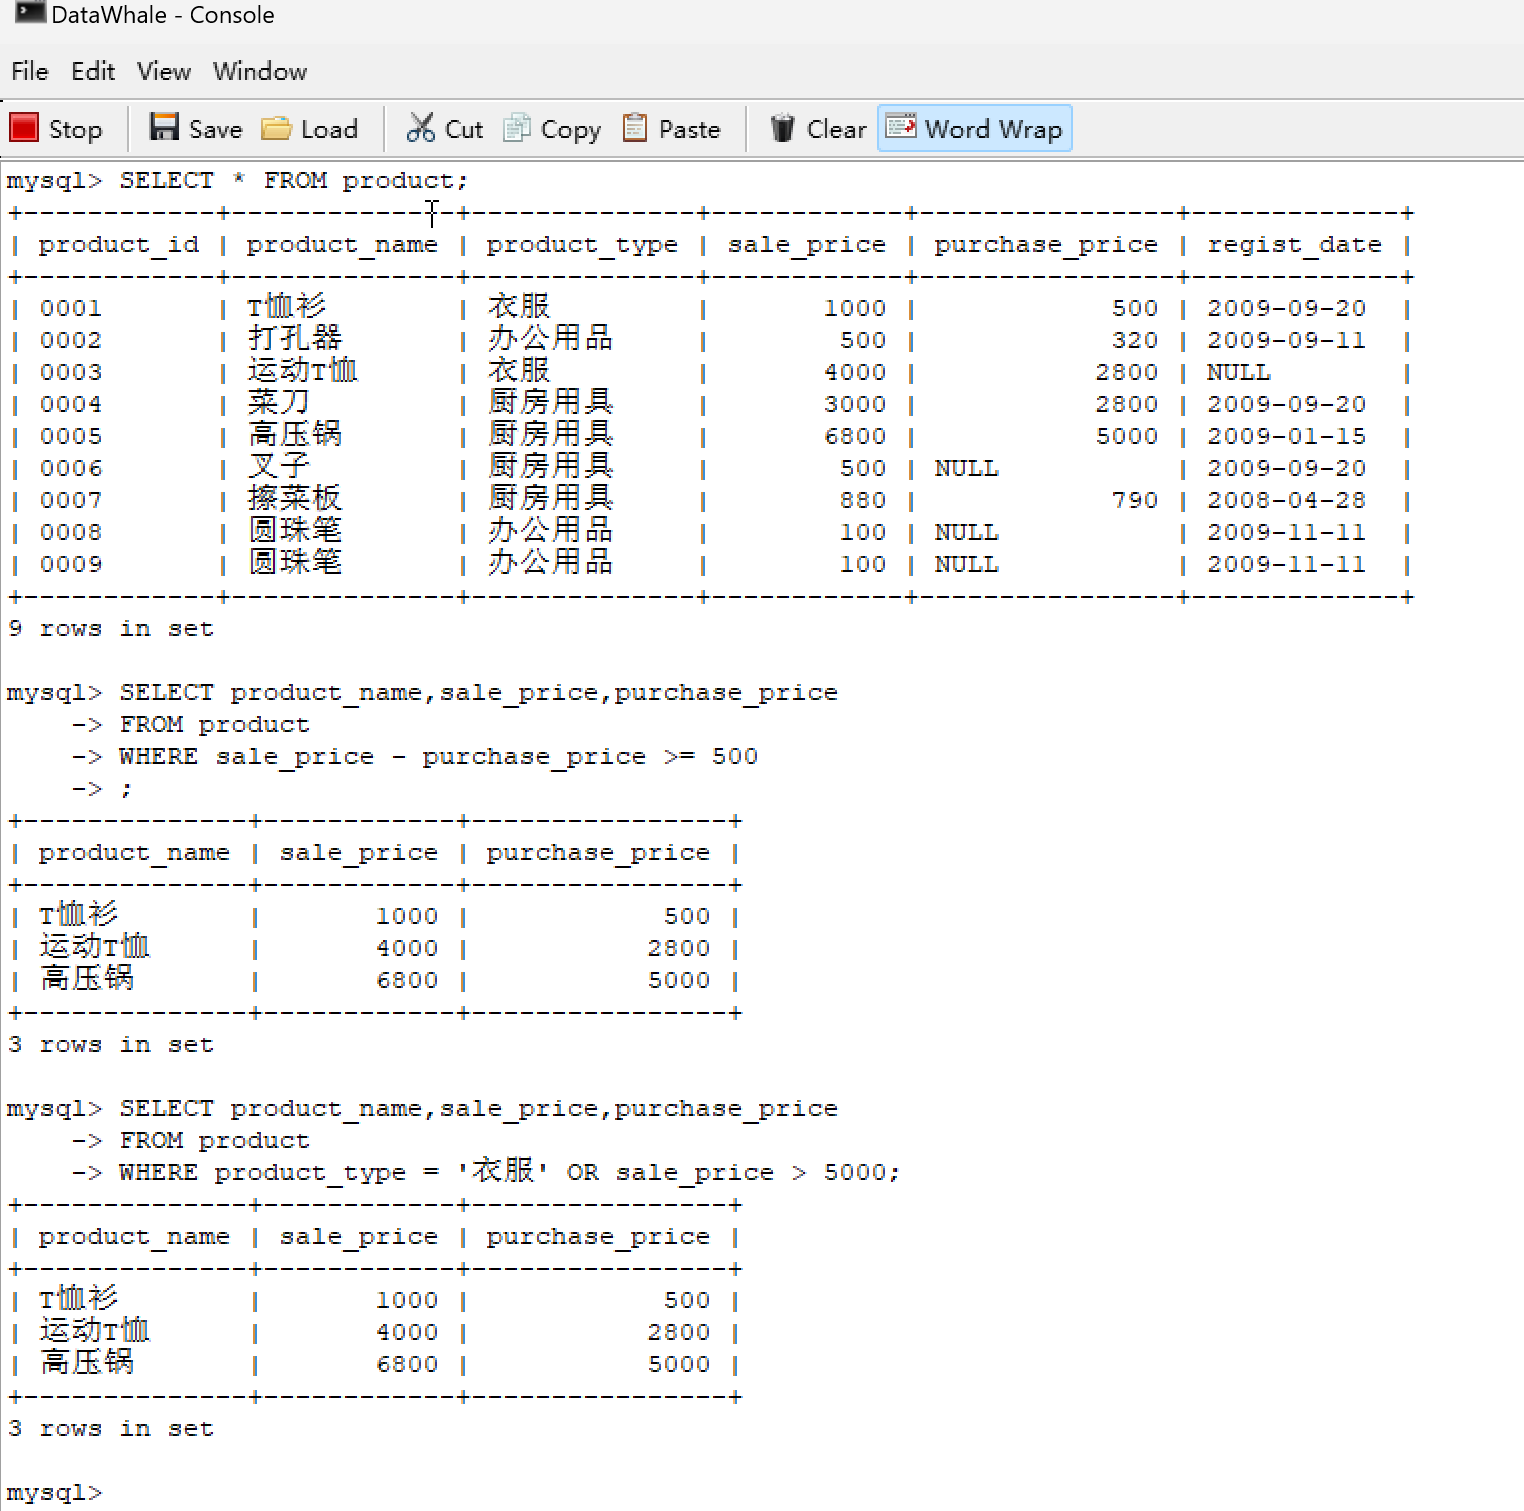The image size is (1524, 1511).
Task: Save the console output
Action: [196, 129]
